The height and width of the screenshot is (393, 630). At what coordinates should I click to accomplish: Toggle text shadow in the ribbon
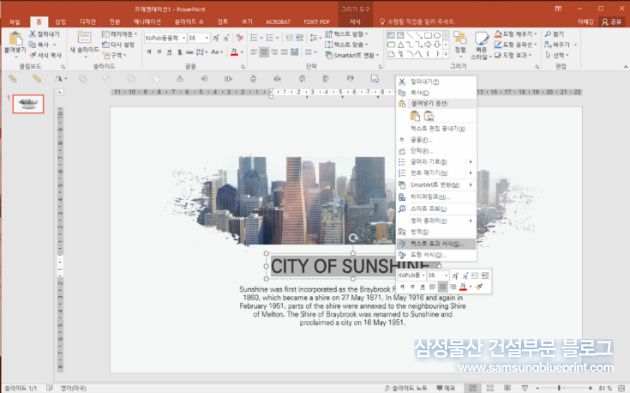pos(180,52)
